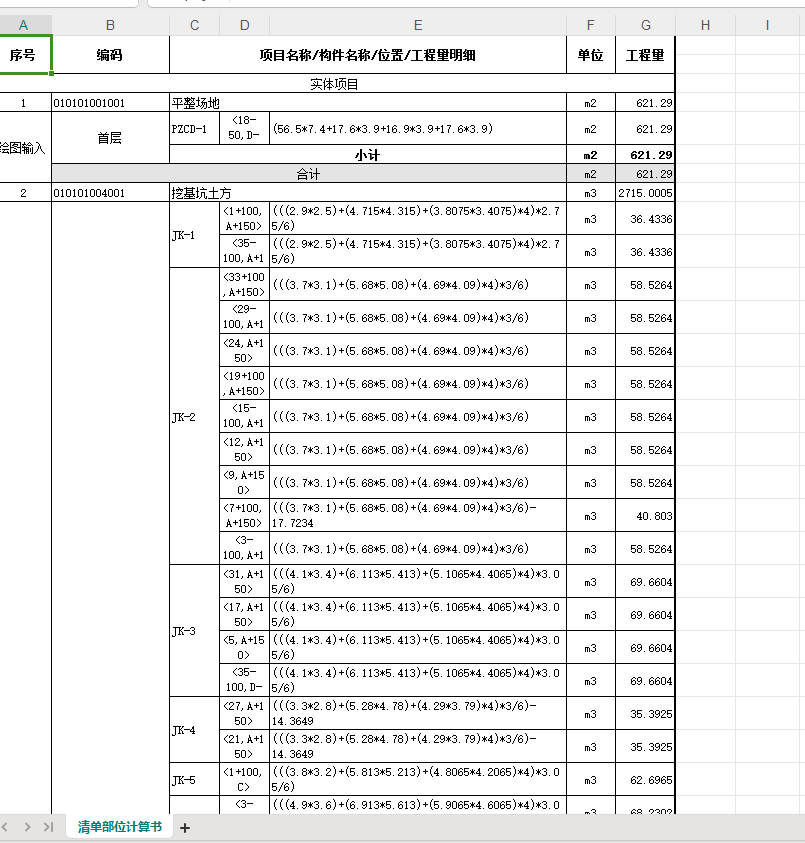Screen dimensions: 805x843
Task: Select the 挖基坑土方 item cell
Action: 368,193
